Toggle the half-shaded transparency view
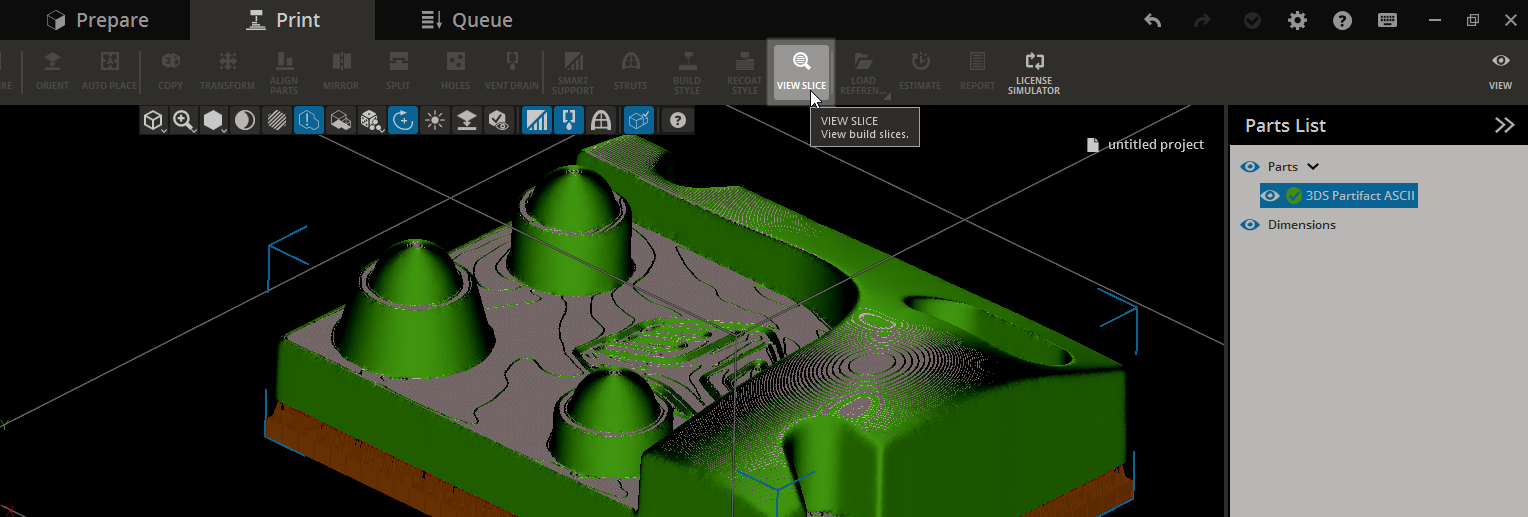 (245, 121)
